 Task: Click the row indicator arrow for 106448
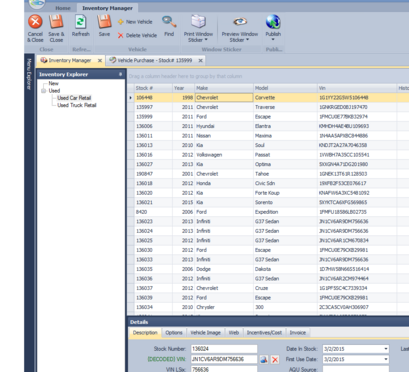click(x=131, y=98)
